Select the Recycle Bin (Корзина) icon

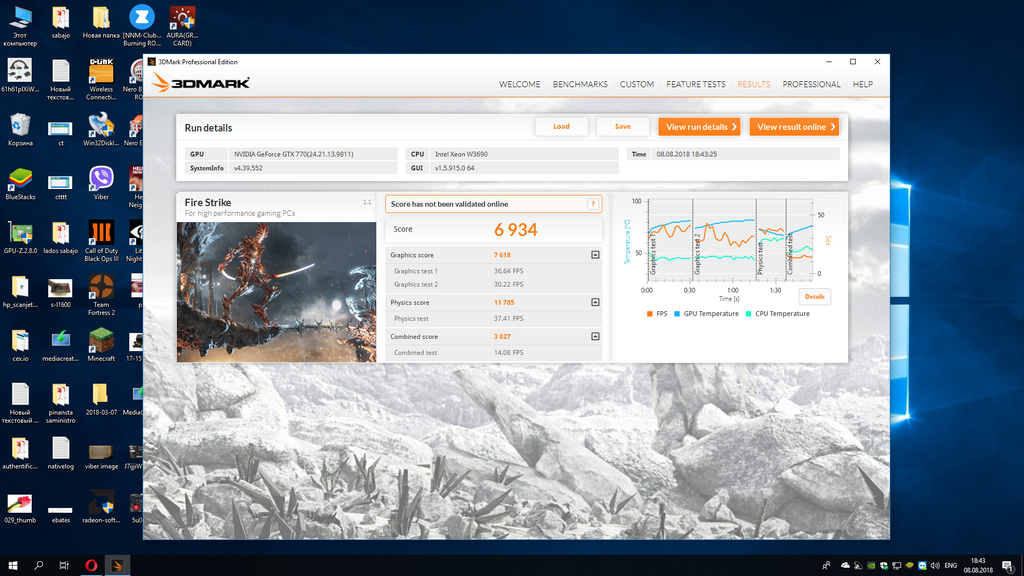[20, 129]
